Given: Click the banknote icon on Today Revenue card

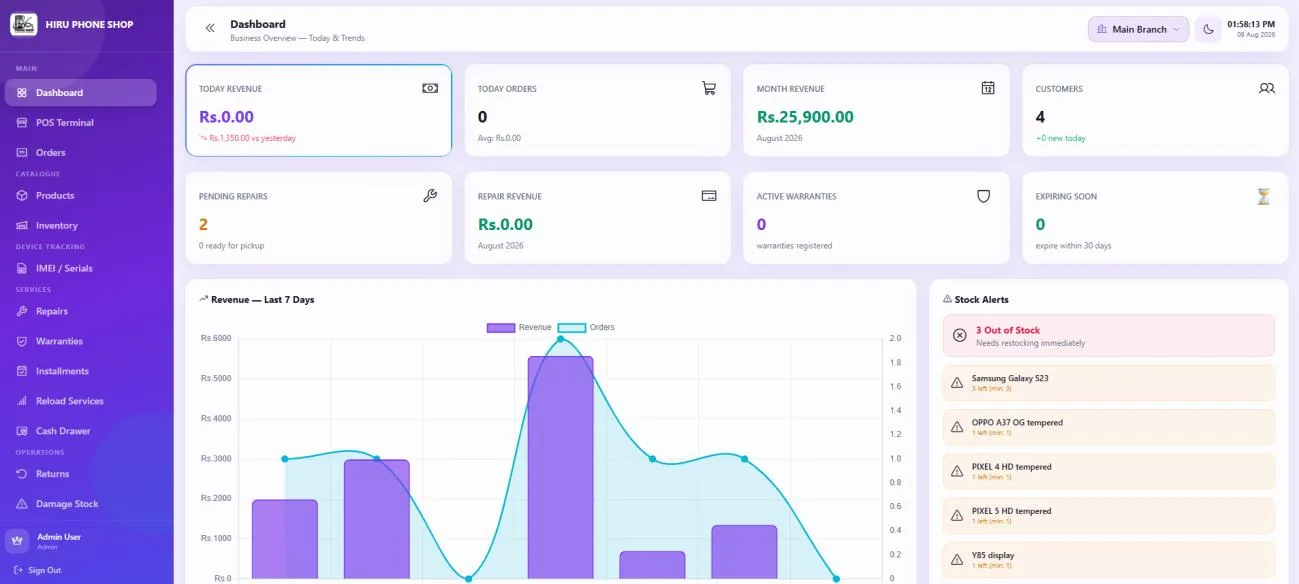Looking at the screenshot, I should coord(430,88).
